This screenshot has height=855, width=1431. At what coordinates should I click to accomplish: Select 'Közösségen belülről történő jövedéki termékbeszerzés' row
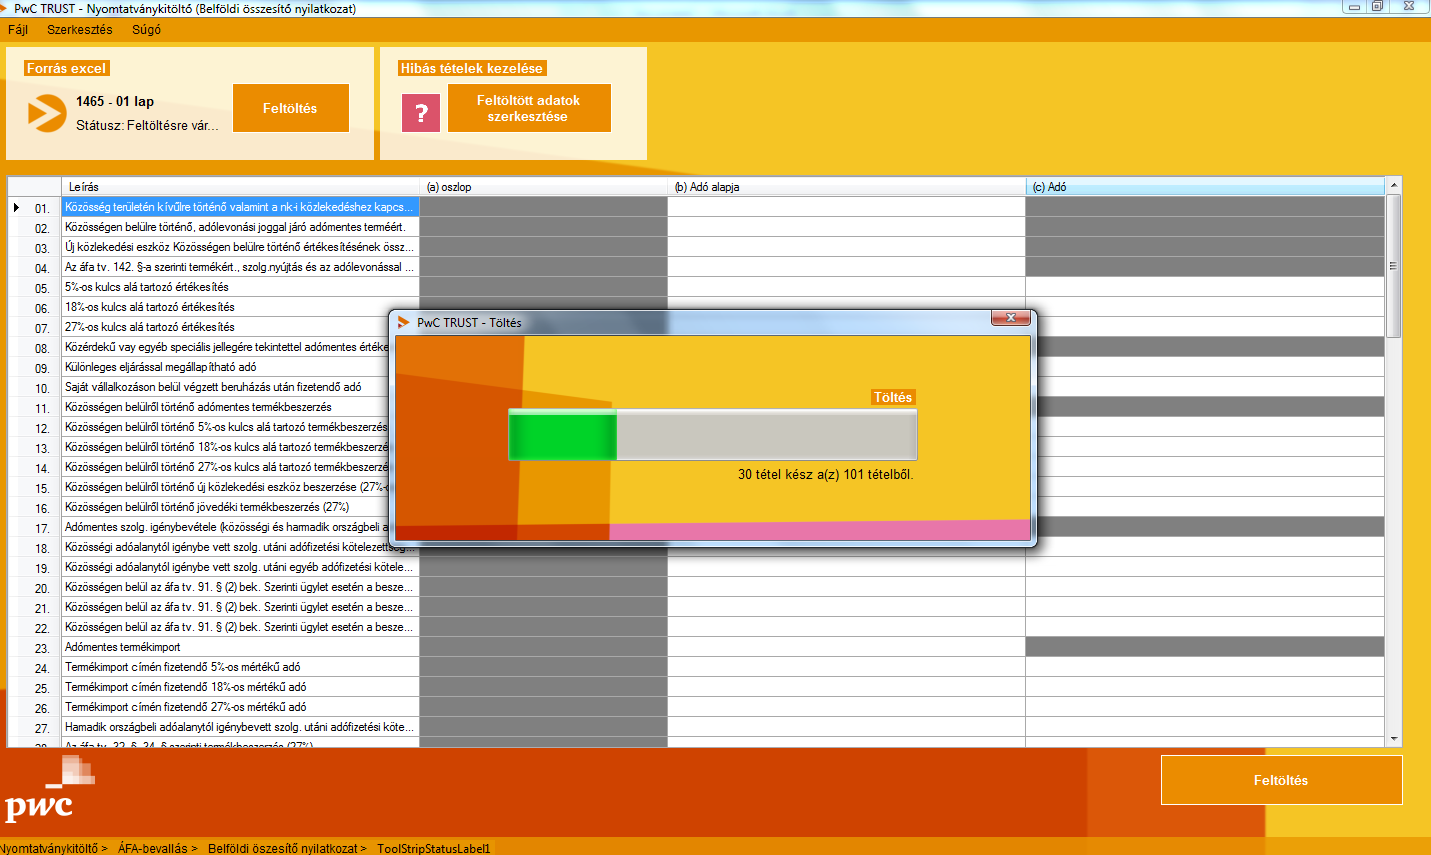[225, 507]
